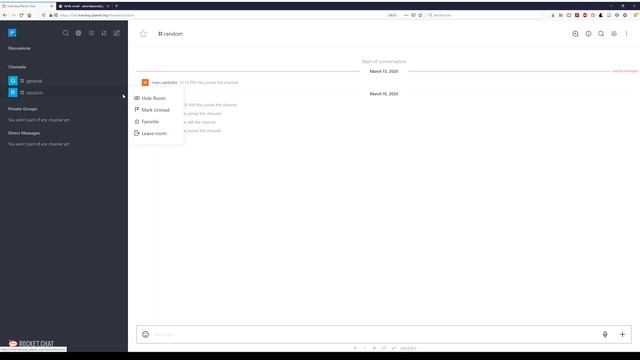The image size is (640, 360).
Task: Open the sidebar sort icon
Action: coord(104,33)
